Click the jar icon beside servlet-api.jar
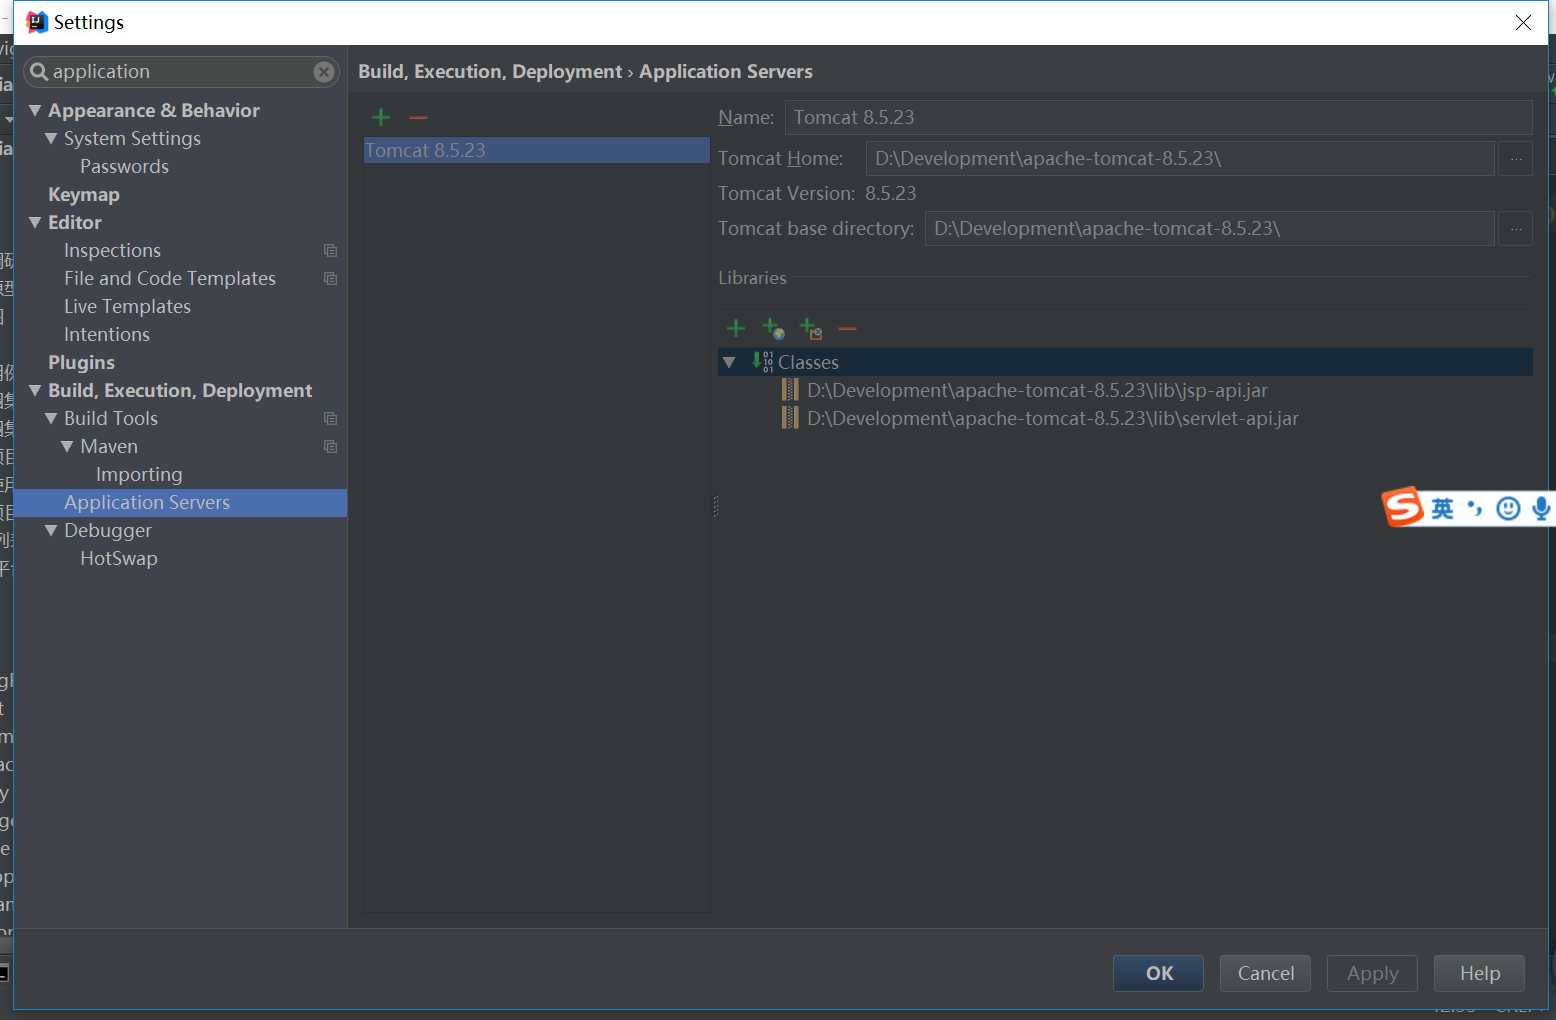The height and width of the screenshot is (1020, 1556). [790, 418]
